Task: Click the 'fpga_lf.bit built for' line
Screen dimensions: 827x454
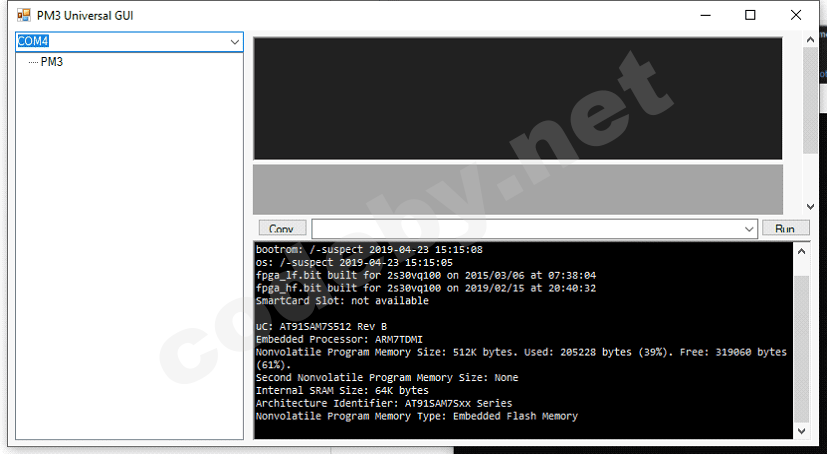Action: tap(426, 275)
